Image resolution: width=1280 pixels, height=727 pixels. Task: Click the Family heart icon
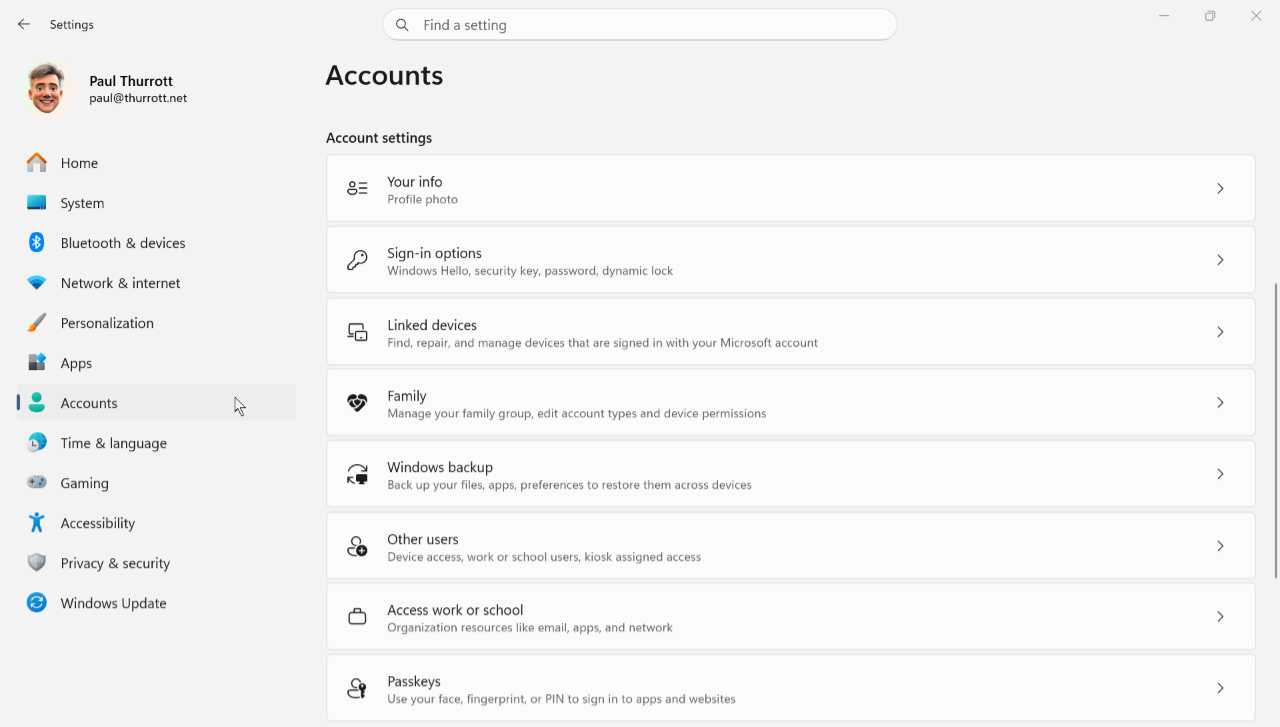coord(357,403)
